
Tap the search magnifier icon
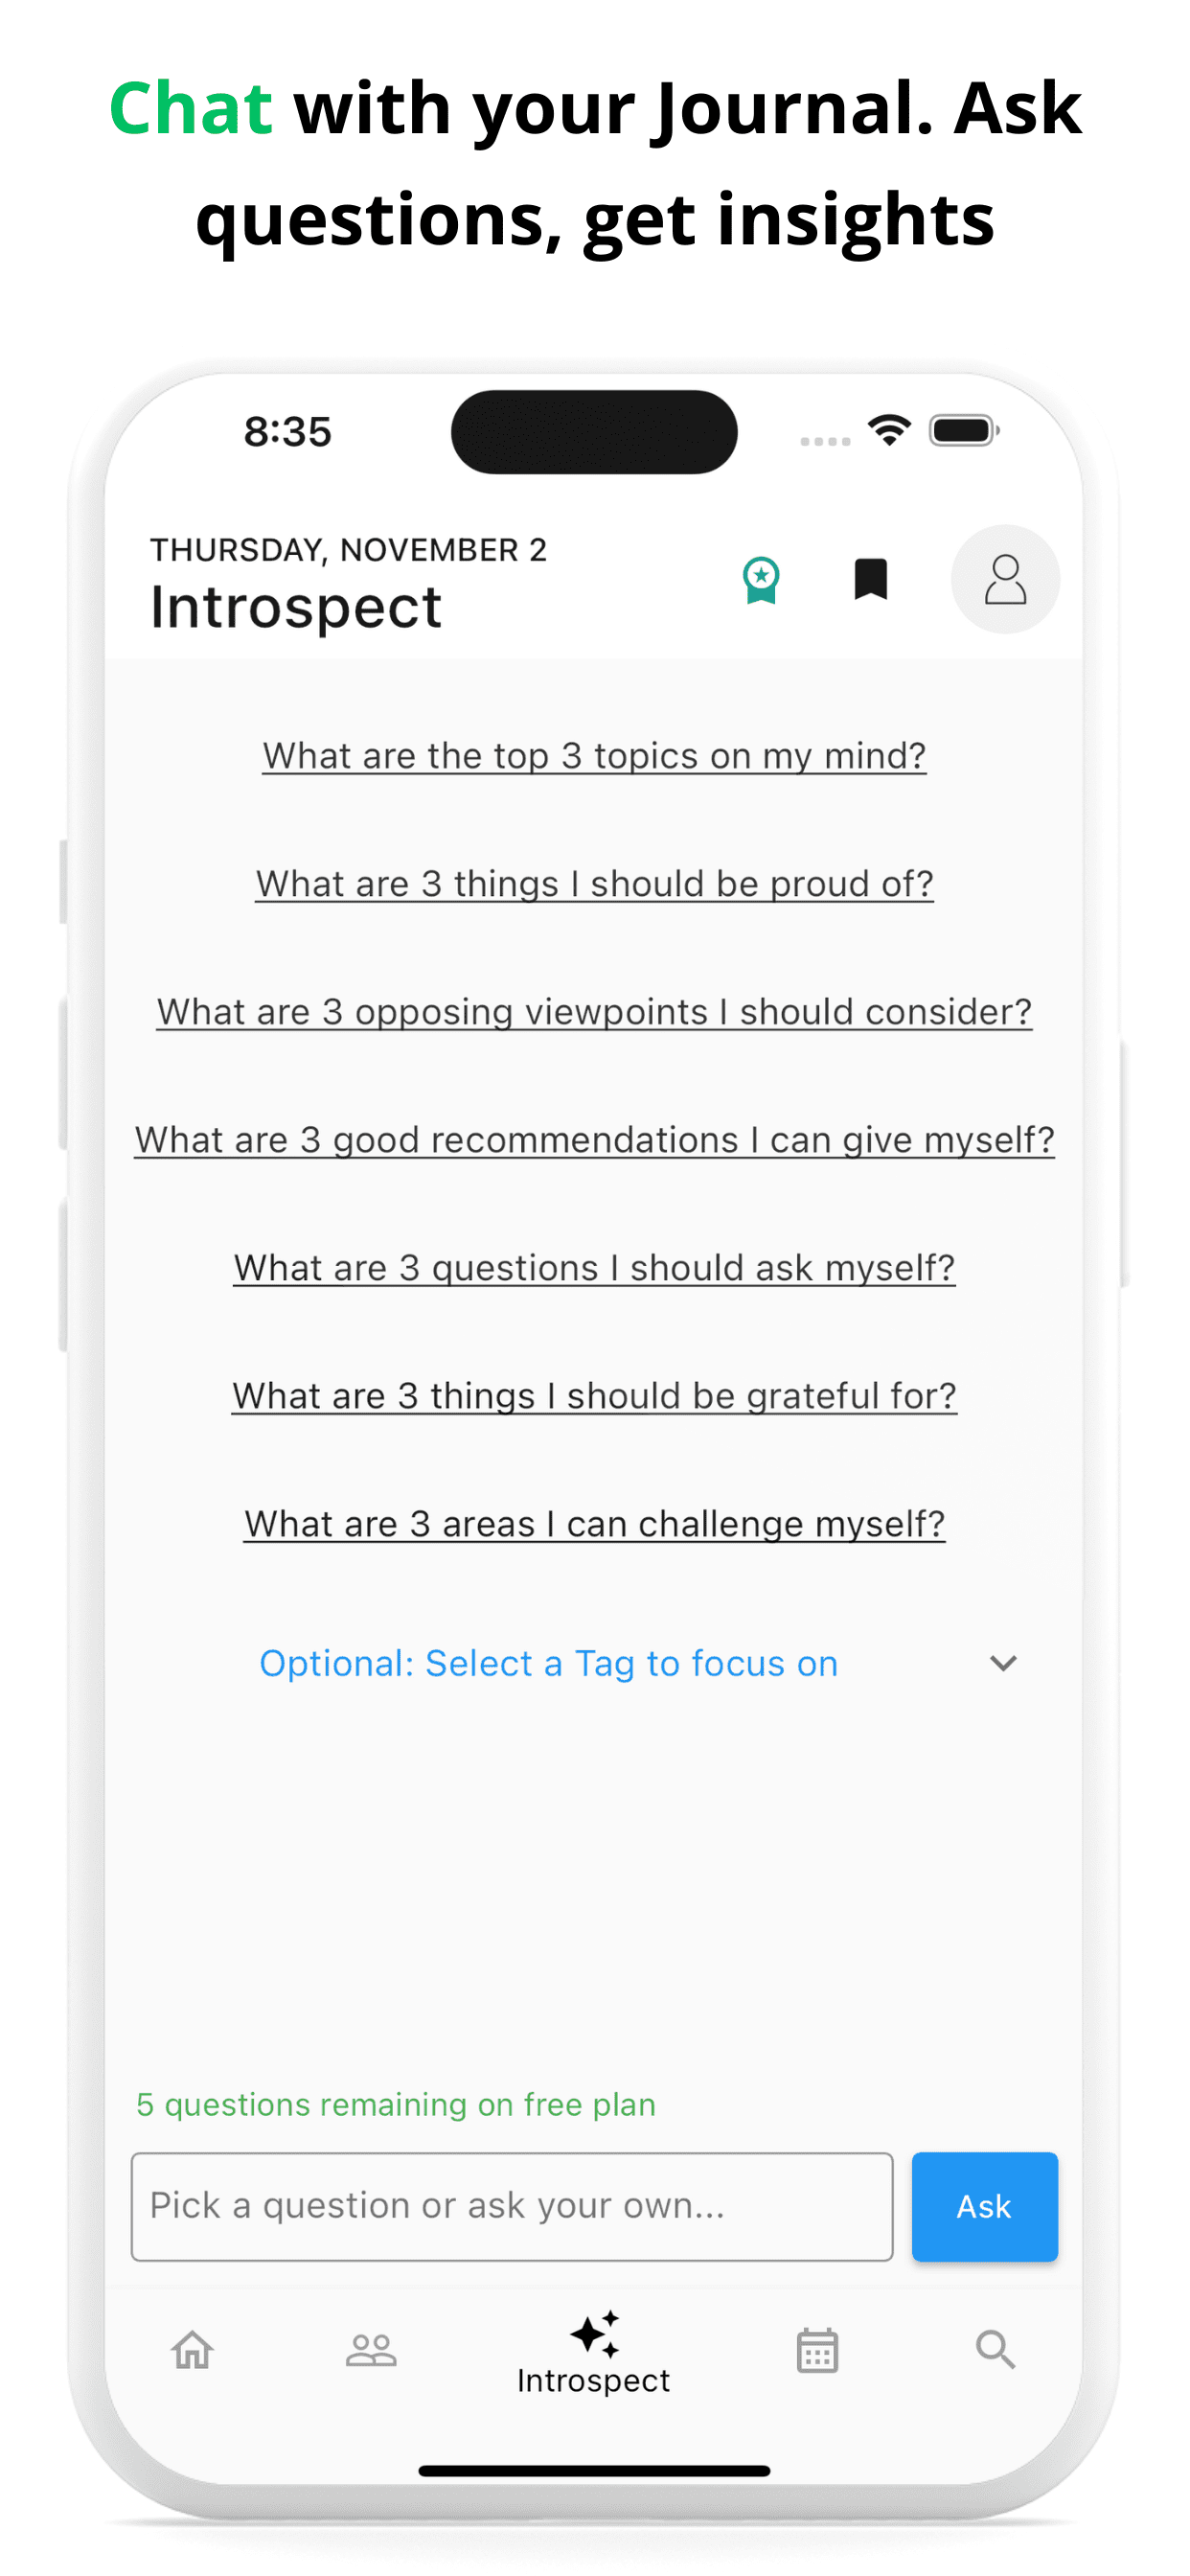pos(995,2349)
